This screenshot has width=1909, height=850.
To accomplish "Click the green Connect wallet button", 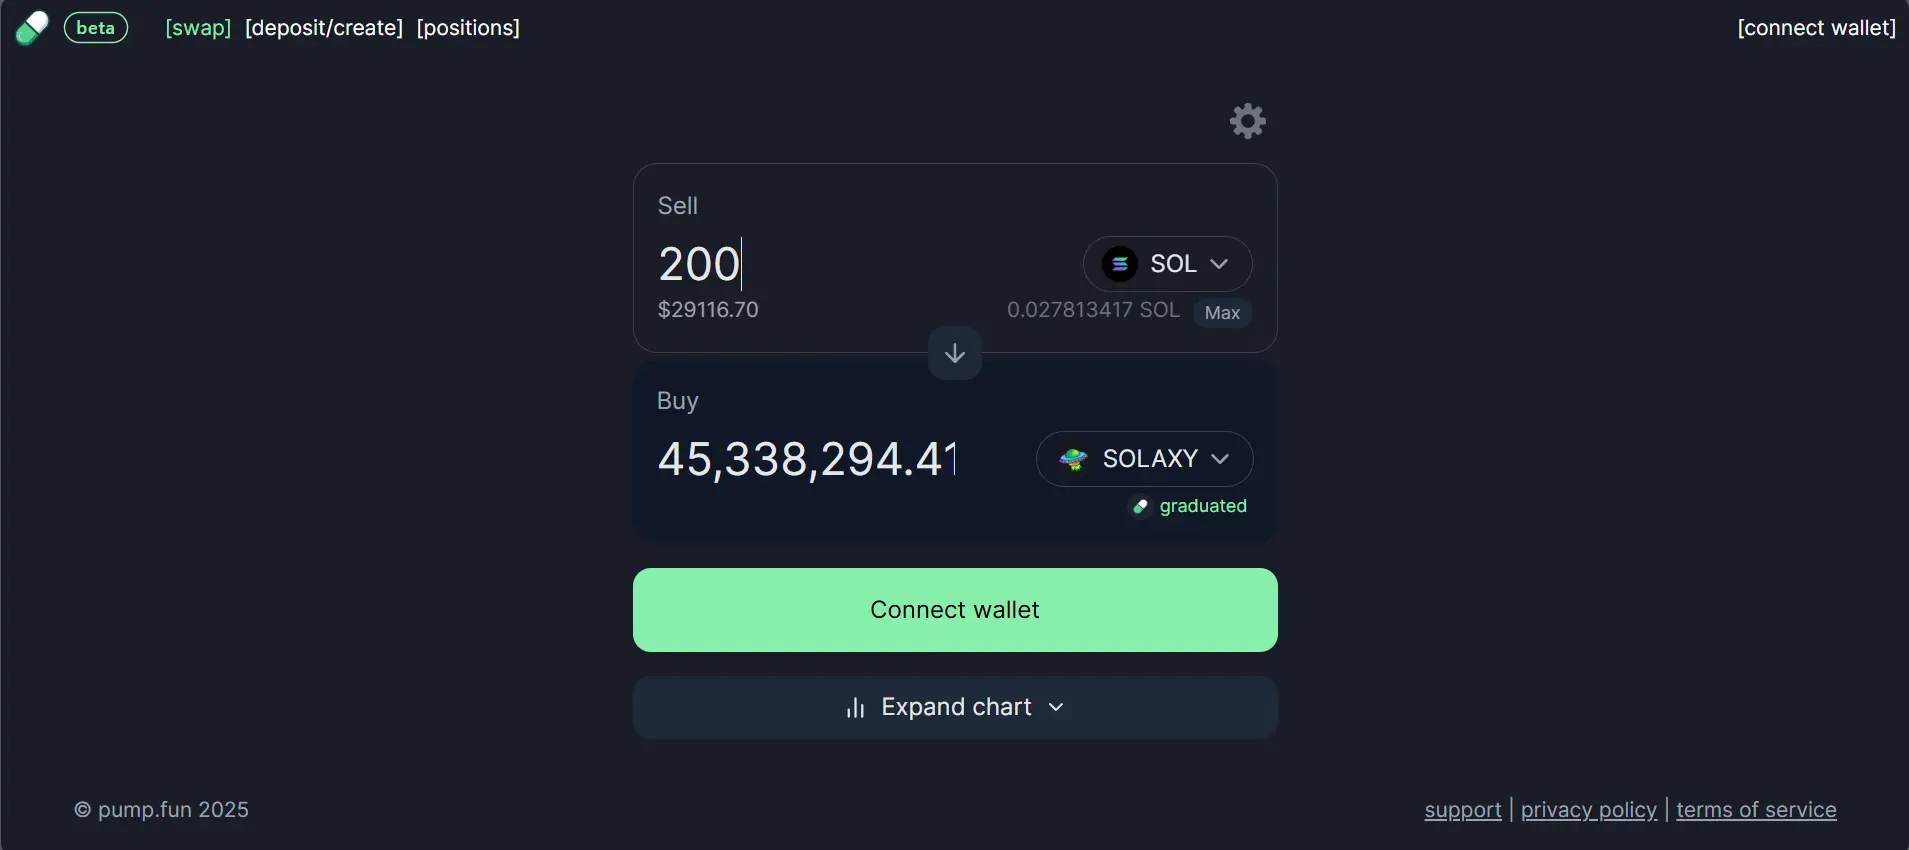I will (954, 610).
